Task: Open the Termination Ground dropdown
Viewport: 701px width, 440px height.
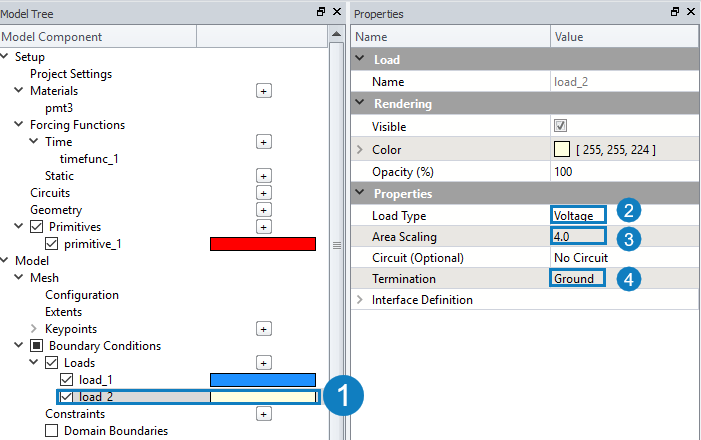Action: (x=577, y=279)
